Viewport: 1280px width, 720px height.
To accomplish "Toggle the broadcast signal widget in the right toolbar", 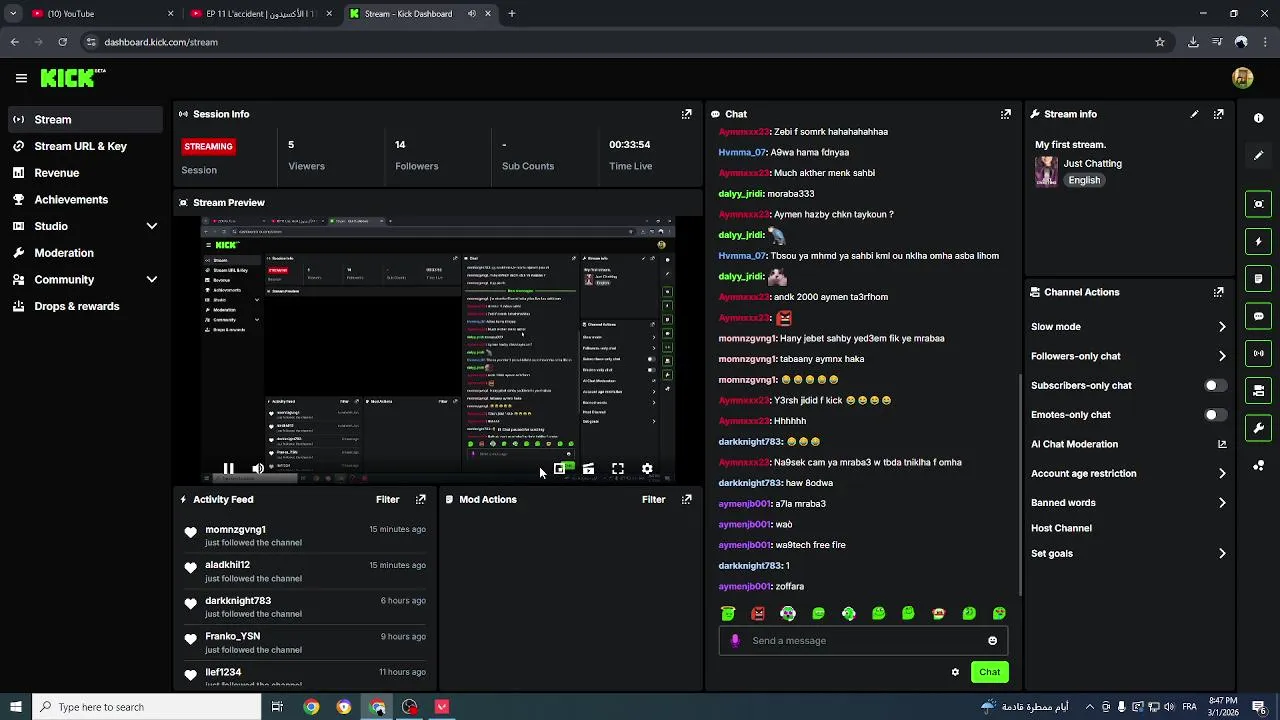I will tap(1258, 353).
